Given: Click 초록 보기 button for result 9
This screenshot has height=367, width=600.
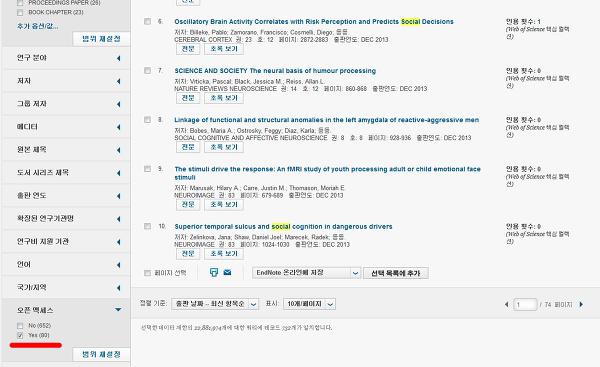Looking at the screenshot, I should (224, 204).
